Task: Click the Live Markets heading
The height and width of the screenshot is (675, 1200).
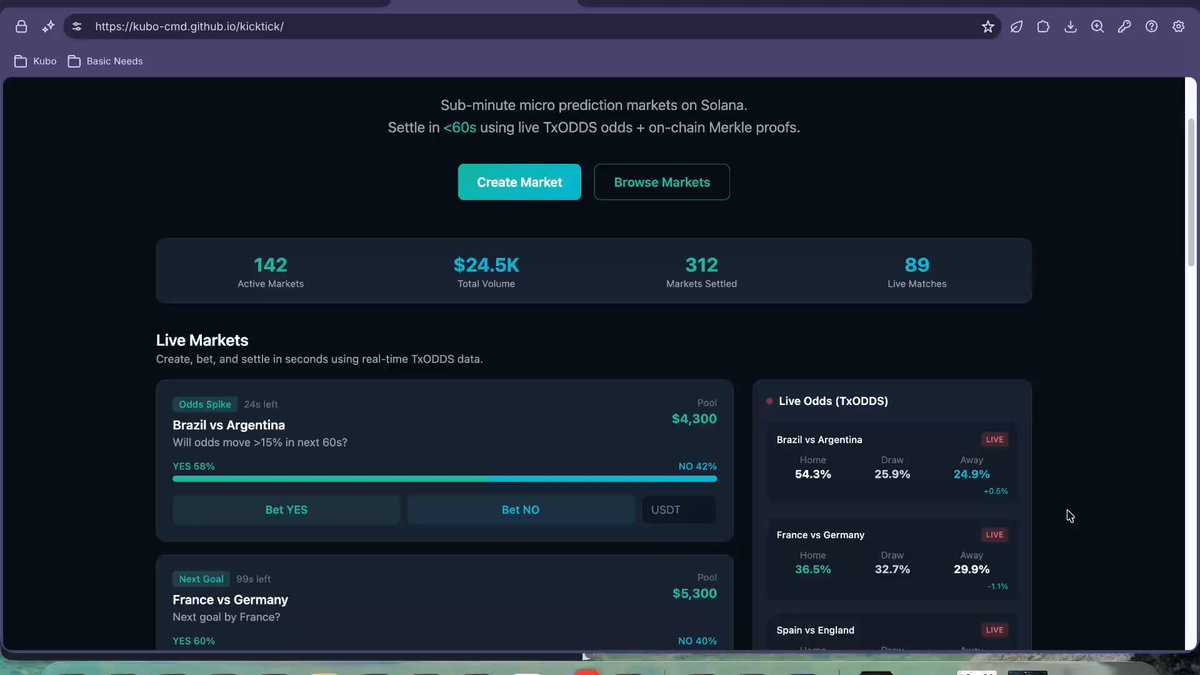Action: pos(202,340)
